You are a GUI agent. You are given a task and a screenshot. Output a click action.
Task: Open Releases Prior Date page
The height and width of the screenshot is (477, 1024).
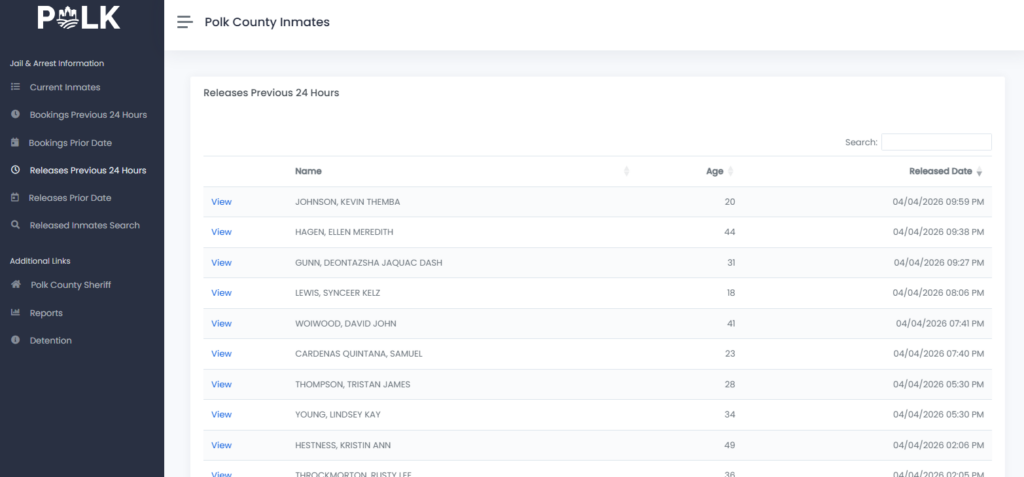click(70, 198)
